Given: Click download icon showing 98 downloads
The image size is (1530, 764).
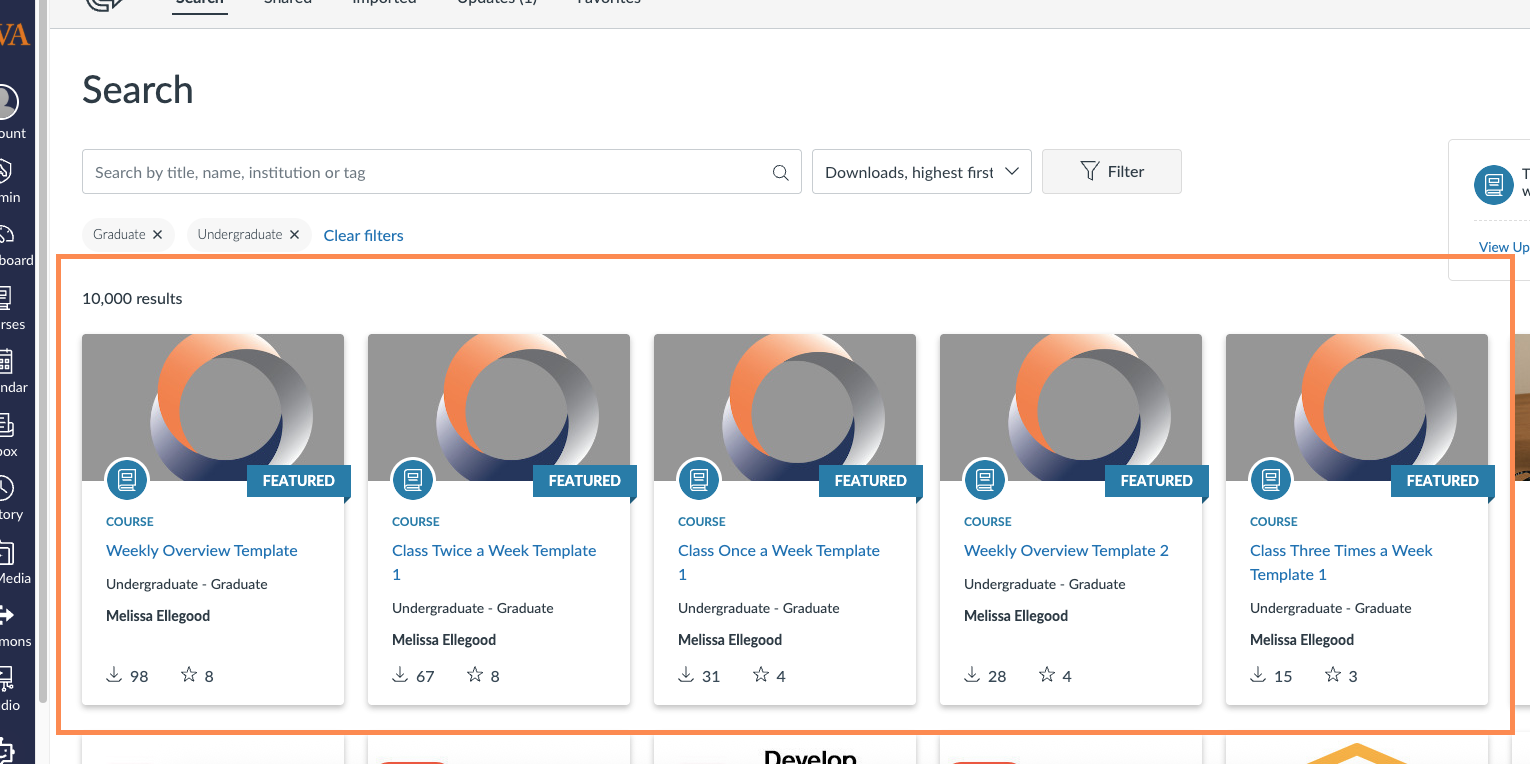Looking at the screenshot, I should coord(114,675).
